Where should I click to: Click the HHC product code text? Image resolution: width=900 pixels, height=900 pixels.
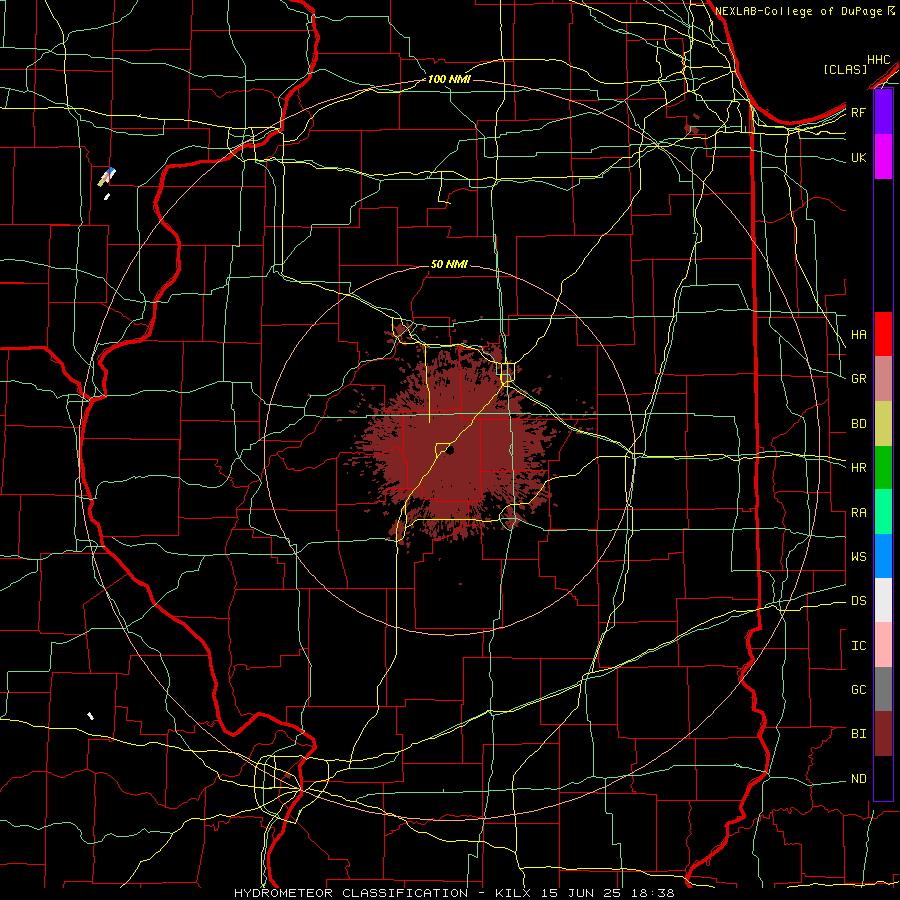(879, 60)
